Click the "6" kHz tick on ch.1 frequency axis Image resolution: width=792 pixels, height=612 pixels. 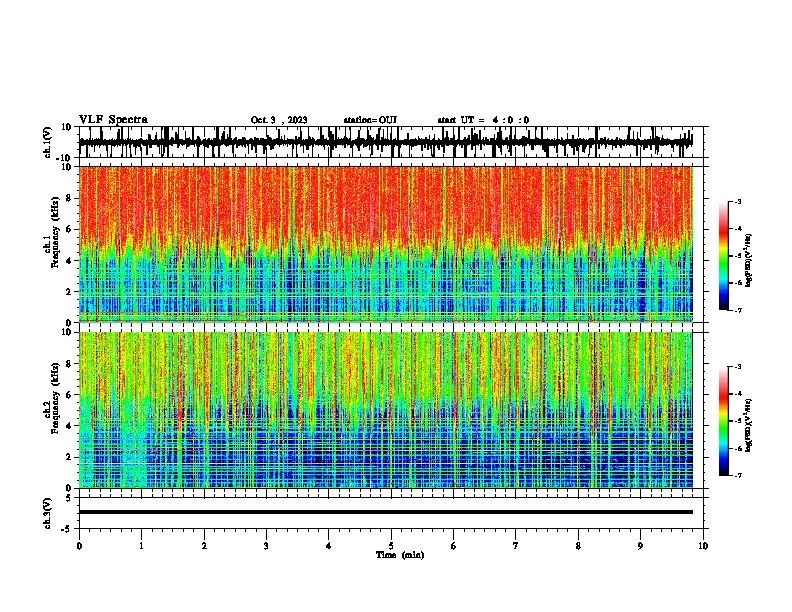pyautogui.click(x=70, y=229)
